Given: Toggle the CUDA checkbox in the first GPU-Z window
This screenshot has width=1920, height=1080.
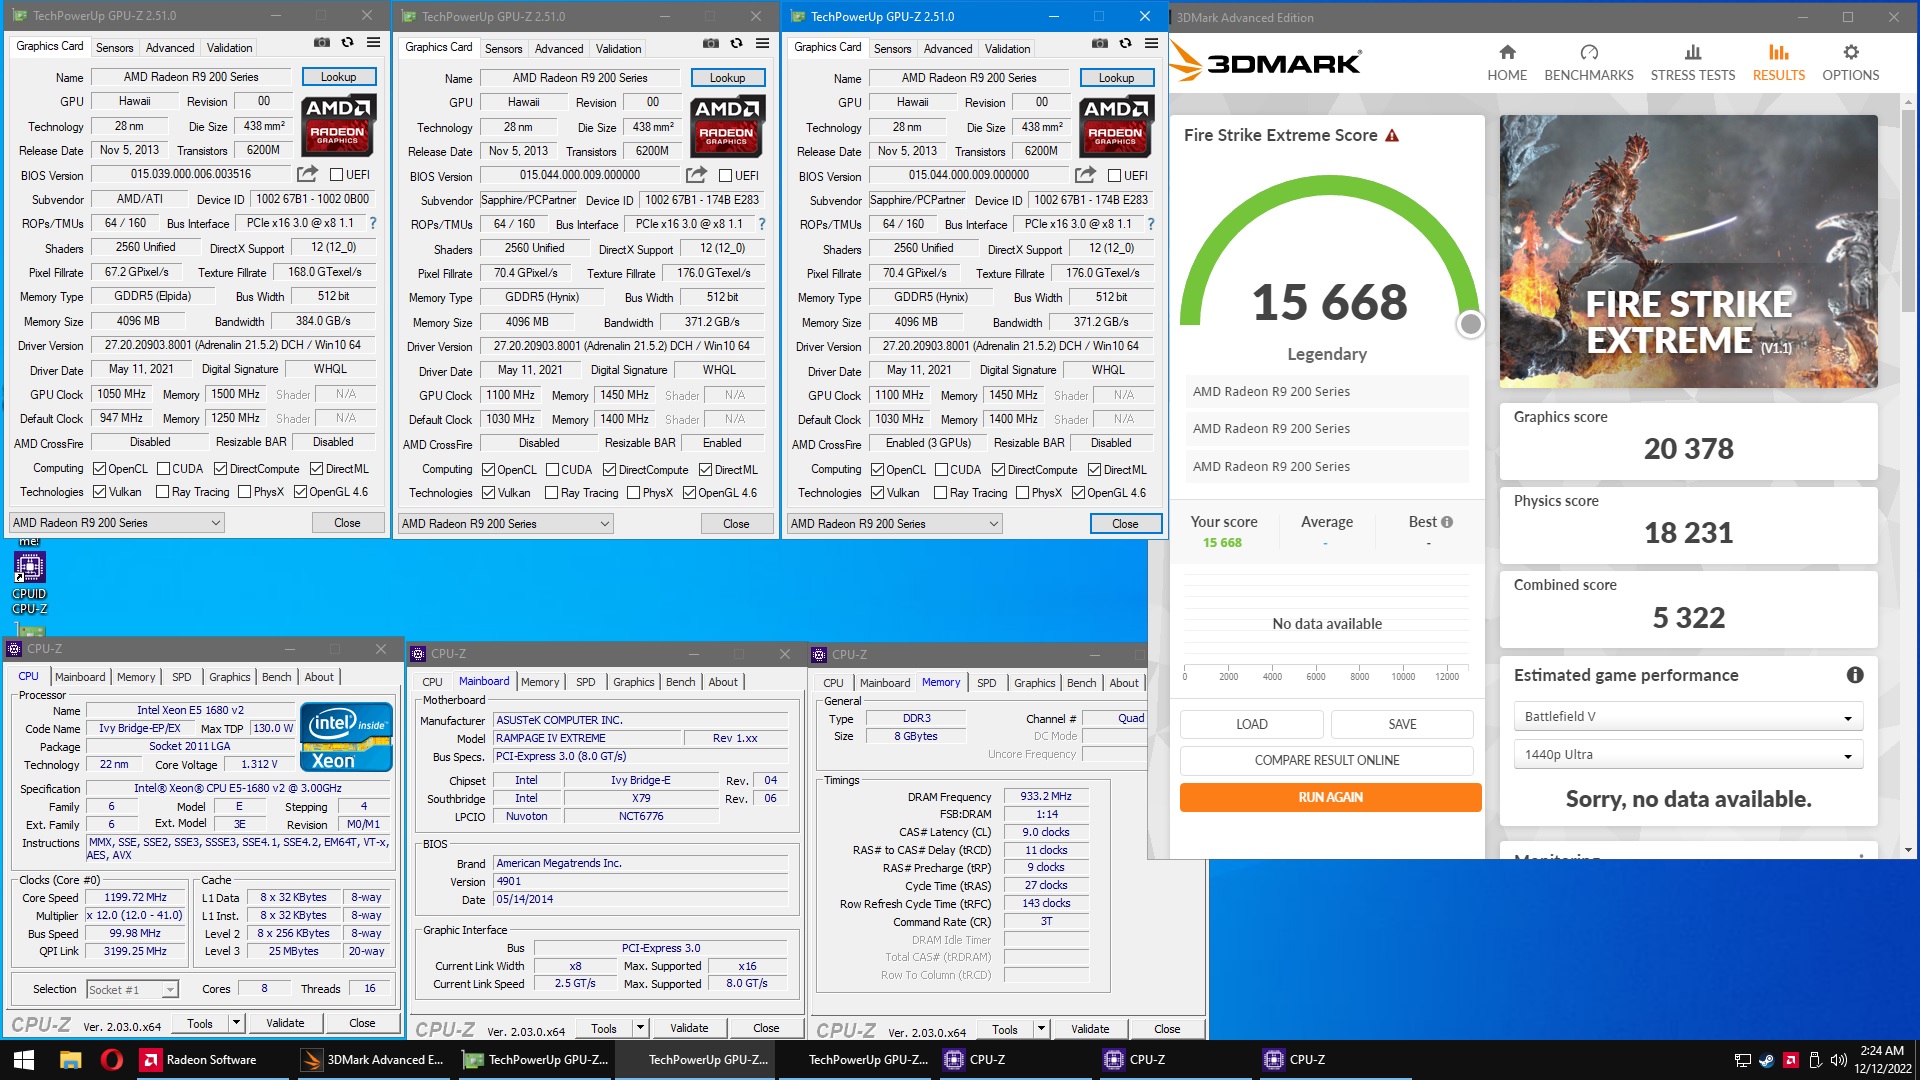Looking at the screenshot, I should click(x=162, y=468).
